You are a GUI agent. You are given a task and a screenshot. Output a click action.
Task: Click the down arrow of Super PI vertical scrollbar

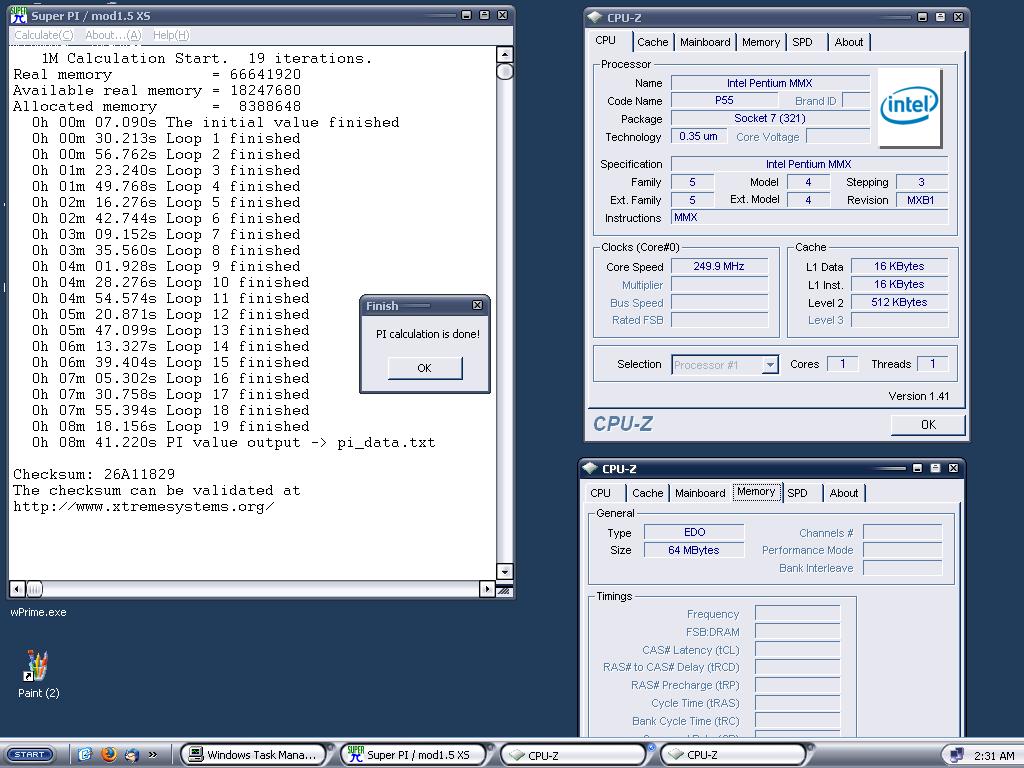504,571
